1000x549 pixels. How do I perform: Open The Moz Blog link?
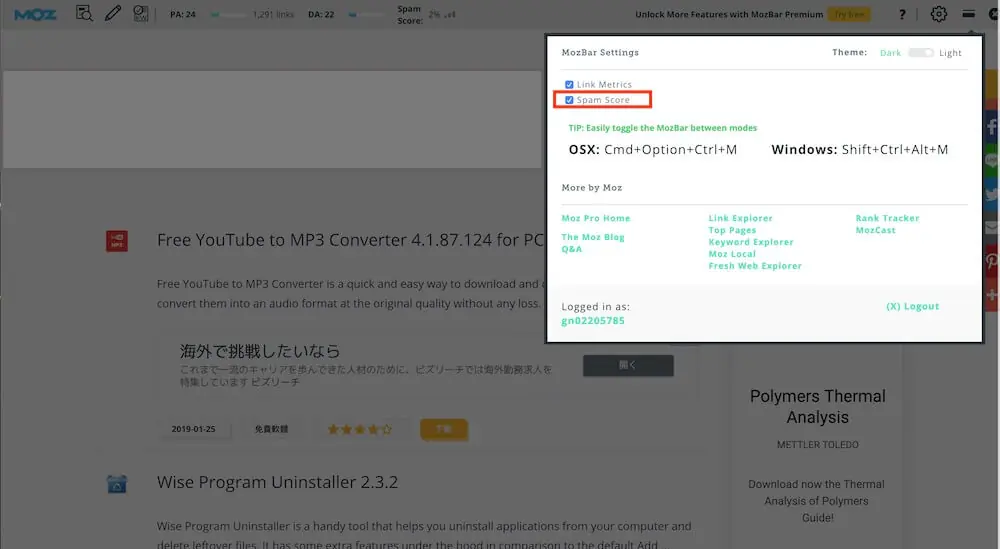click(593, 237)
